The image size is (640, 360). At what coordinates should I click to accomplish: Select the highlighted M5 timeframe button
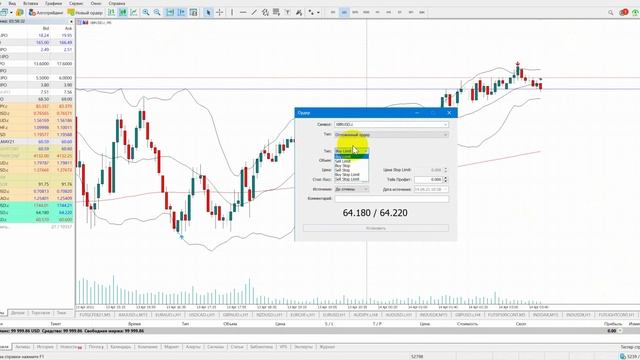point(344,13)
